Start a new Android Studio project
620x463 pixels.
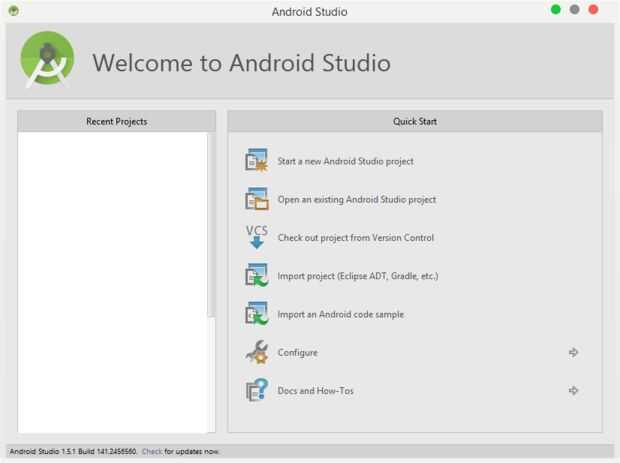[x=346, y=161]
